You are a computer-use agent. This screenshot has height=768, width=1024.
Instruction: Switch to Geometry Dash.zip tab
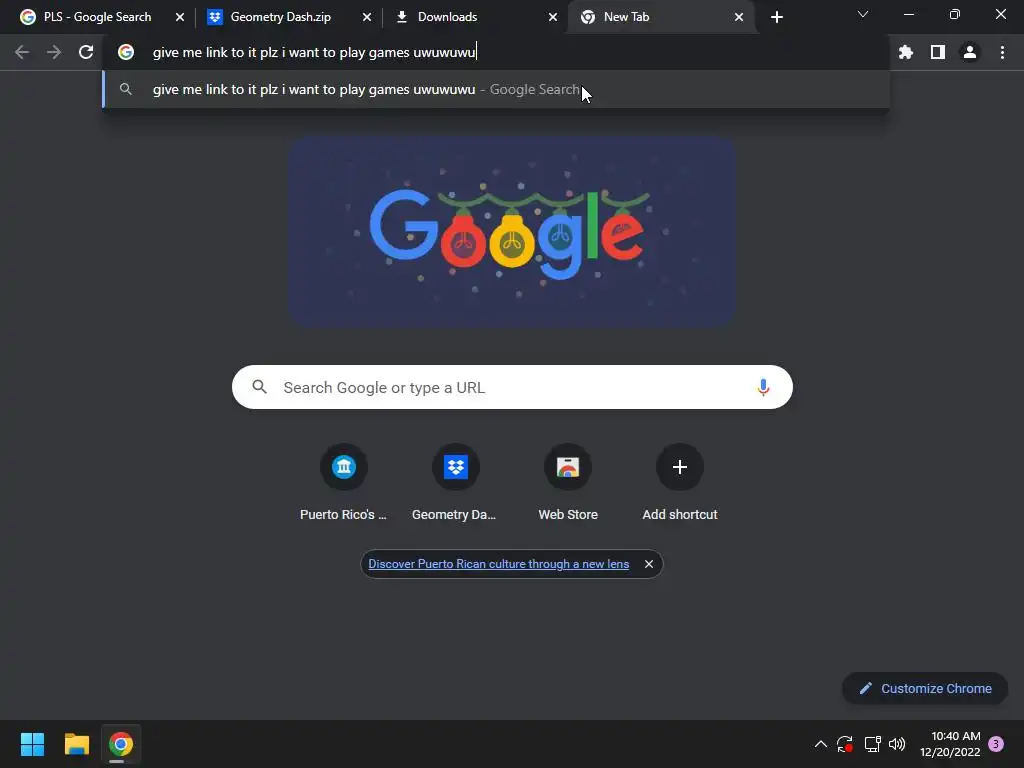point(281,17)
